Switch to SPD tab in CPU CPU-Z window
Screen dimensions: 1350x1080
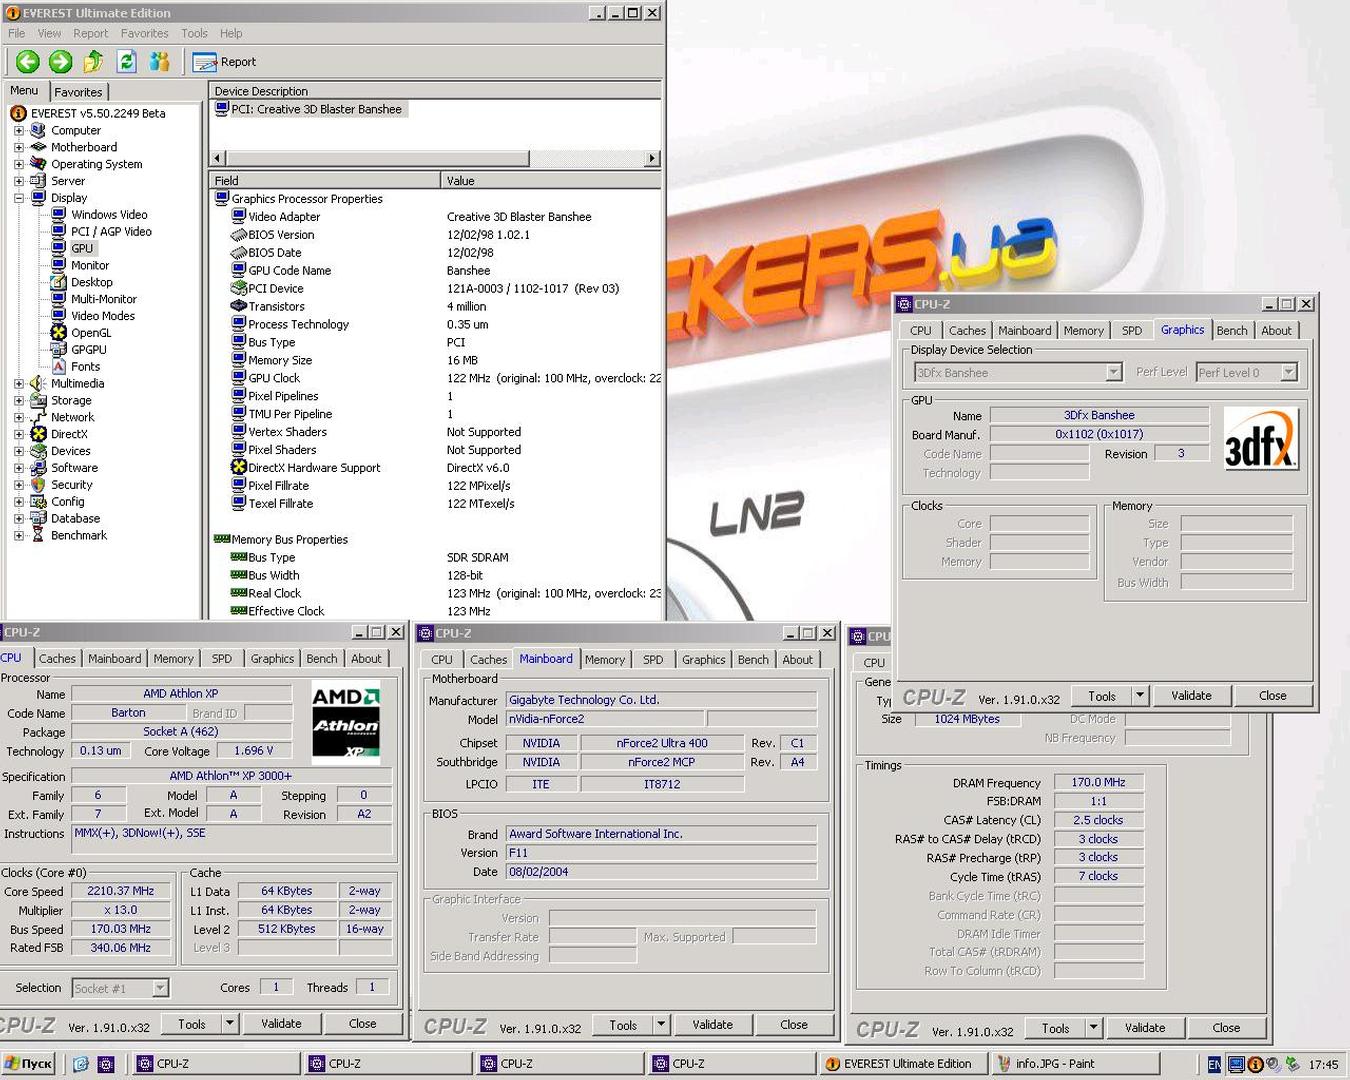pyautogui.click(x=222, y=659)
